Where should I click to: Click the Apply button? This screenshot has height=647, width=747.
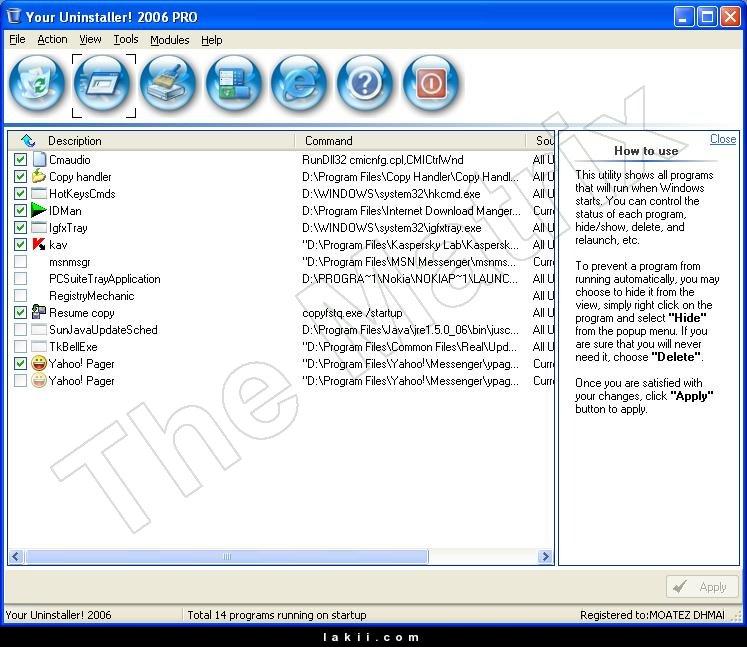(x=702, y=586)
